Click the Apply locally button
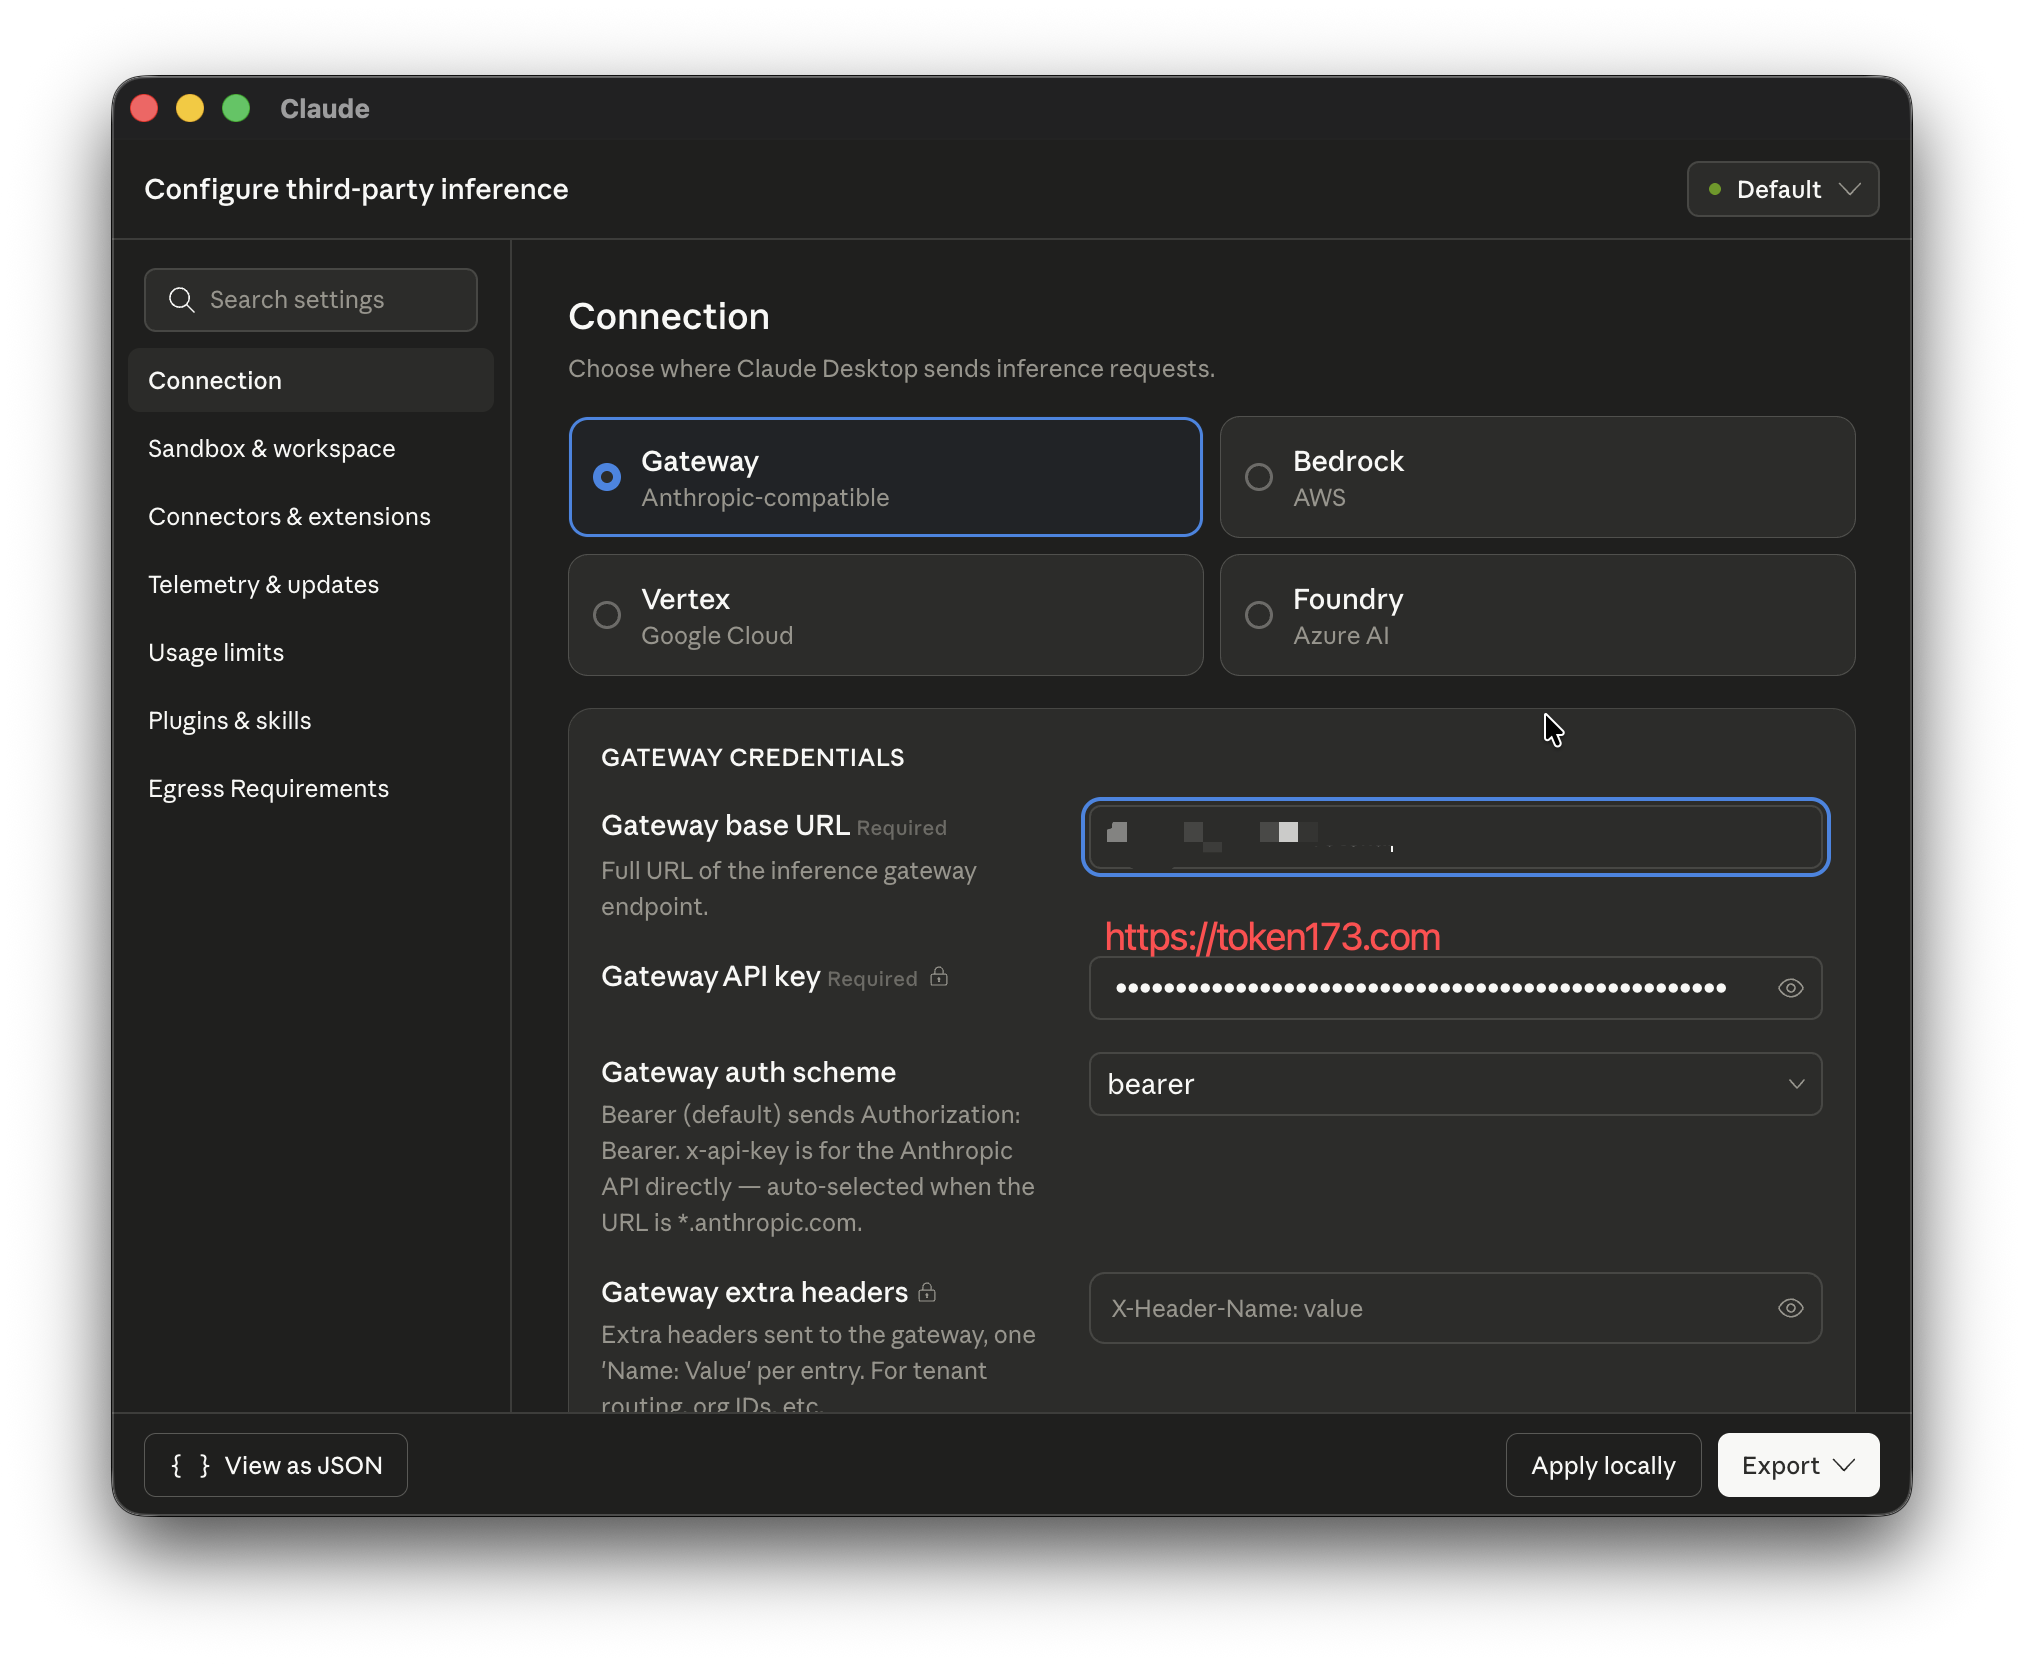The width and height of the screenshot is (2024, 1664). pyautogui.click(x=1603, y=1465)
